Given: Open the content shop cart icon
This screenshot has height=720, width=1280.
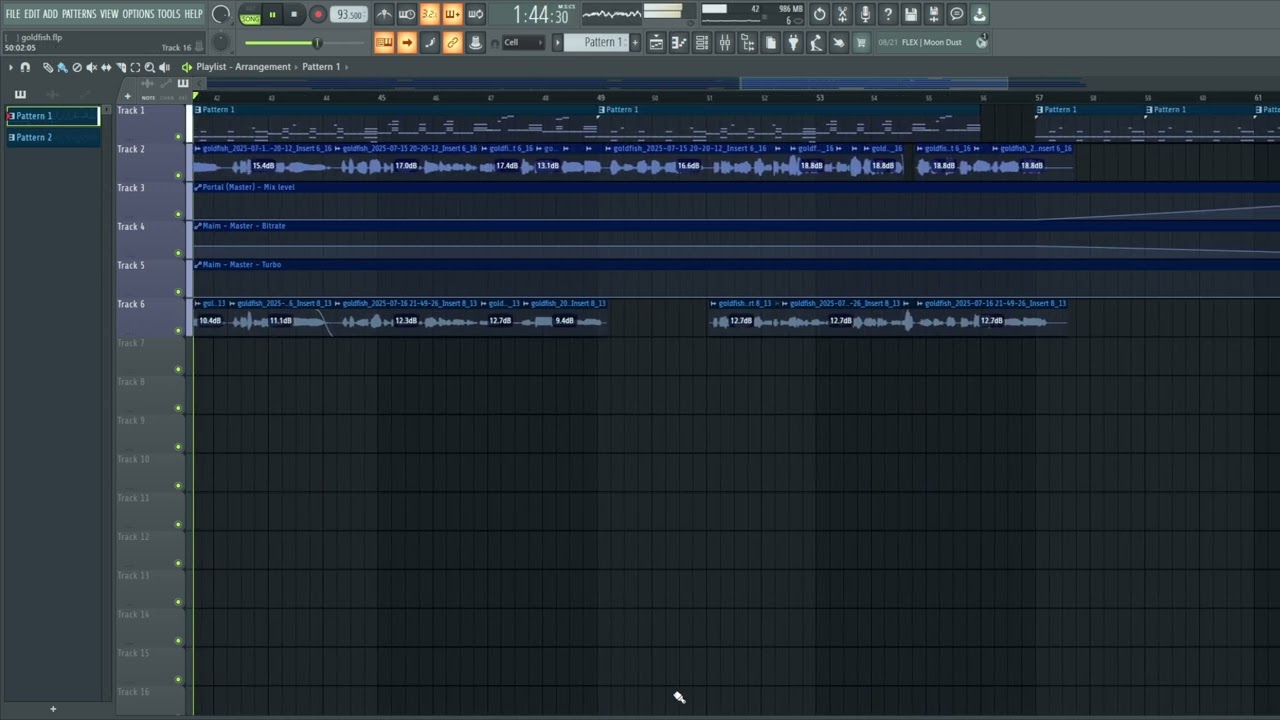Looking at the screenshot, I should (x=861, y=42).
